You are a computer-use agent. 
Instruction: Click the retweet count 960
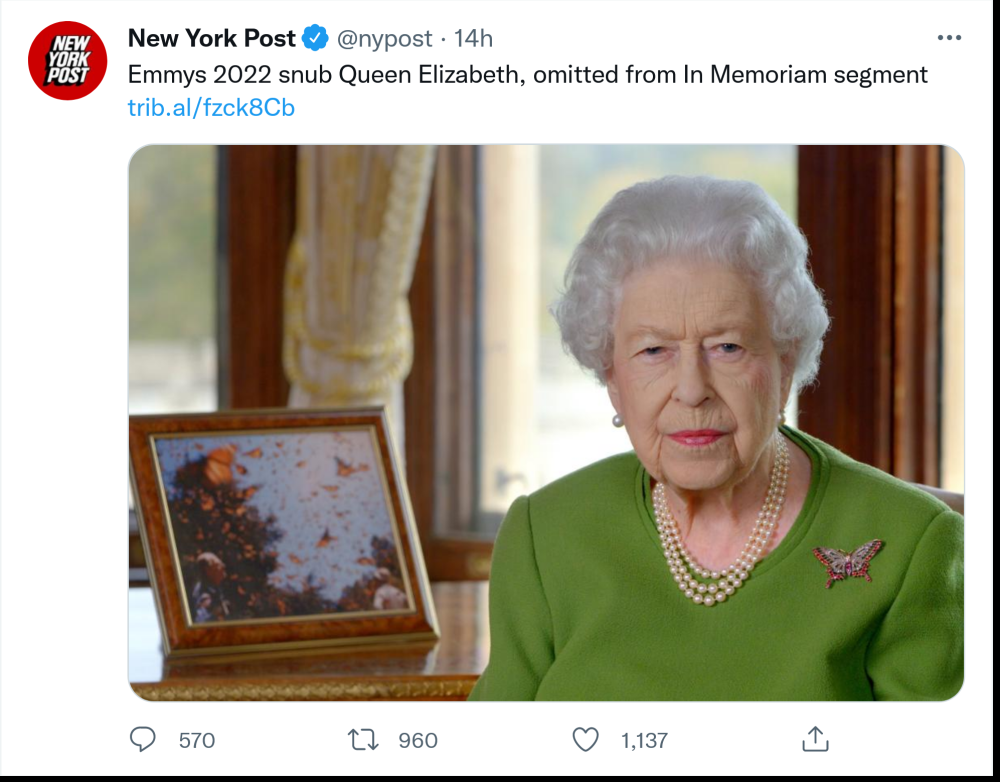(418, 740)
